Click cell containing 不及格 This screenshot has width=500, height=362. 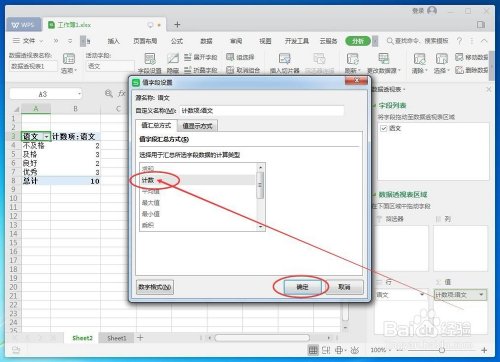point(36,146)
